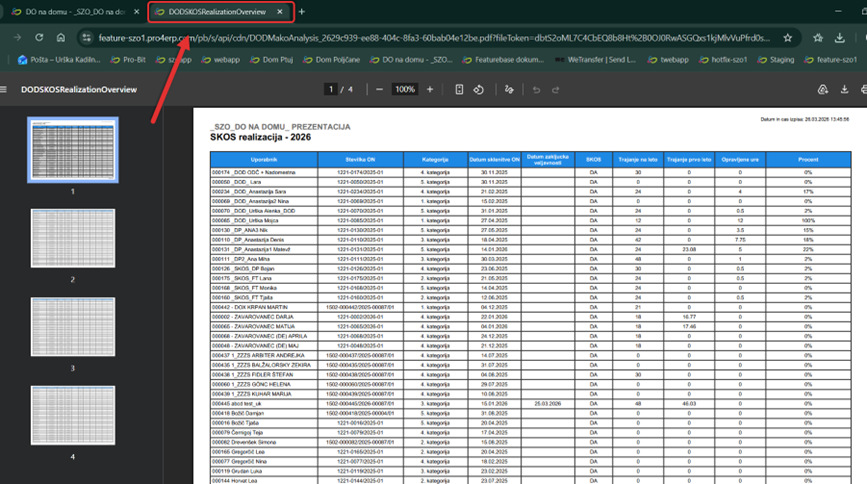Jump to page 3 thumbnail
The image size is (867, 484).
(72, 326)
